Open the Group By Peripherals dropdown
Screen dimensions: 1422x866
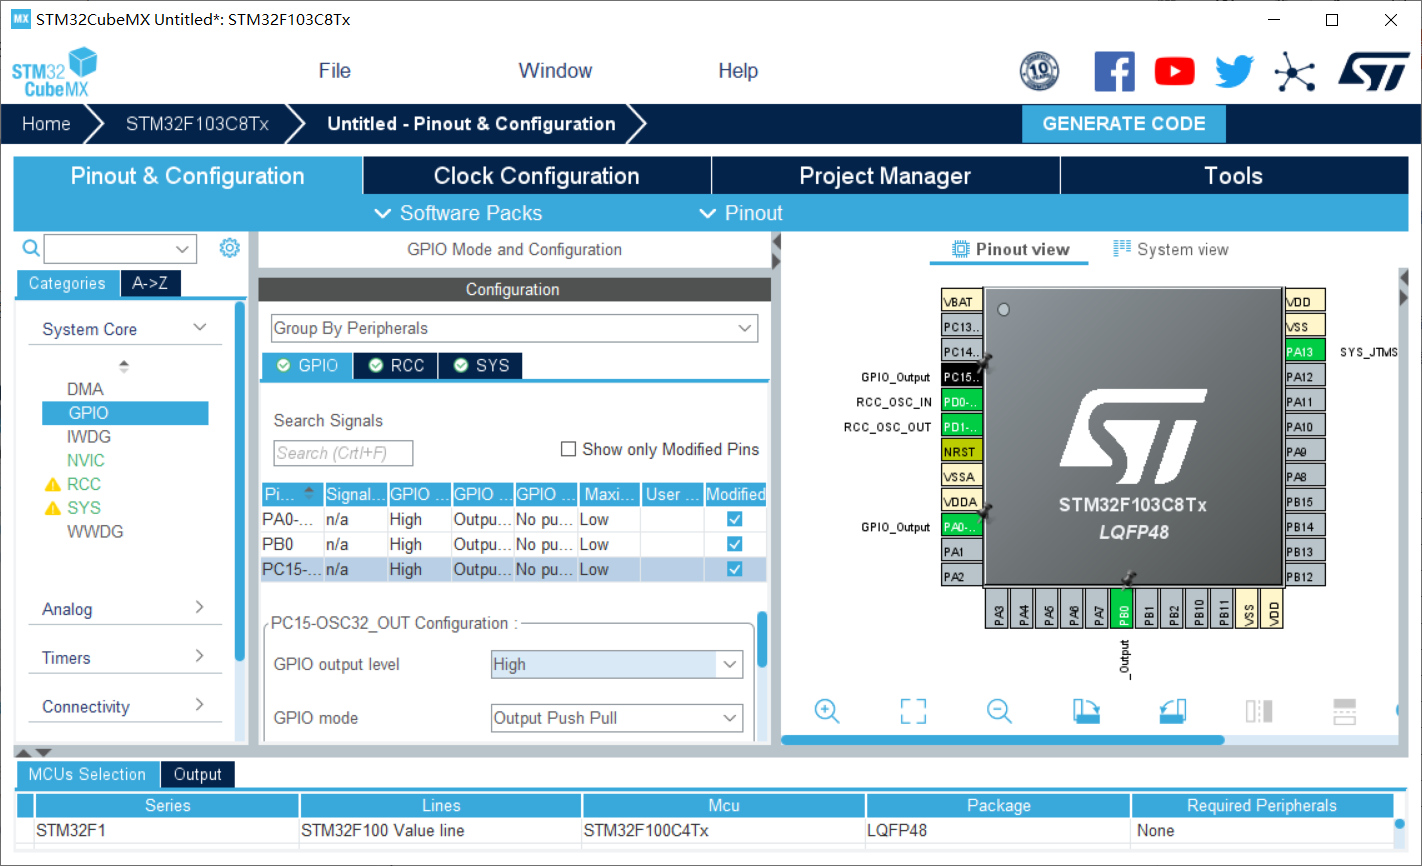pos(514,328)
